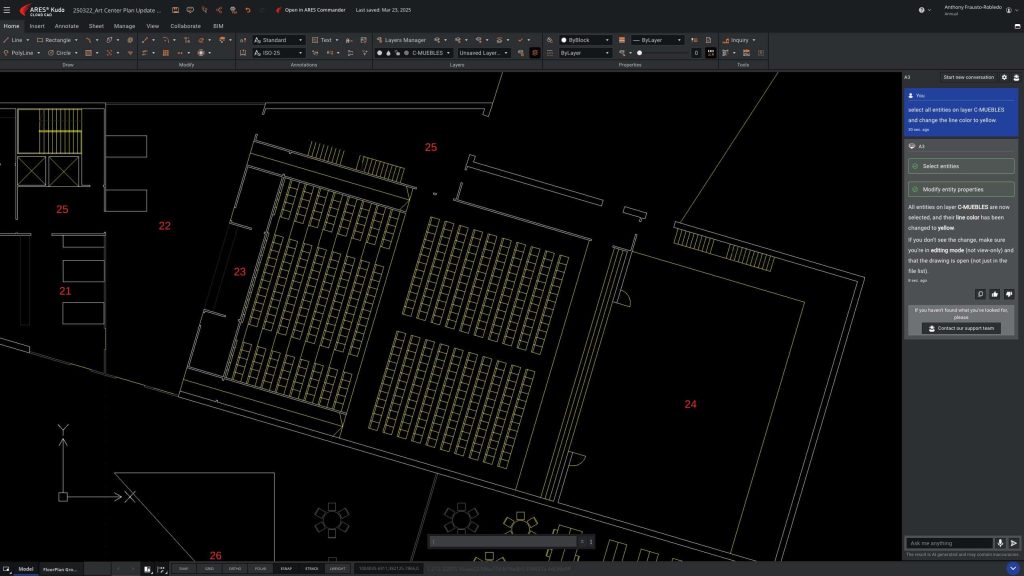Click the hatch pattern tool in Draw group
This screenshot has width=1024, height=576.
point(88,53)
